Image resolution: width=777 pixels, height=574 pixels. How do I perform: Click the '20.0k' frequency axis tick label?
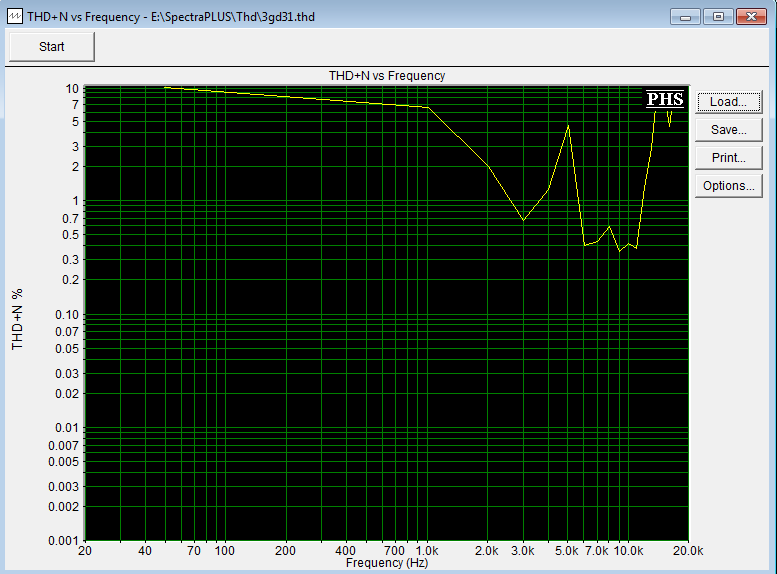tap(688, 551)
